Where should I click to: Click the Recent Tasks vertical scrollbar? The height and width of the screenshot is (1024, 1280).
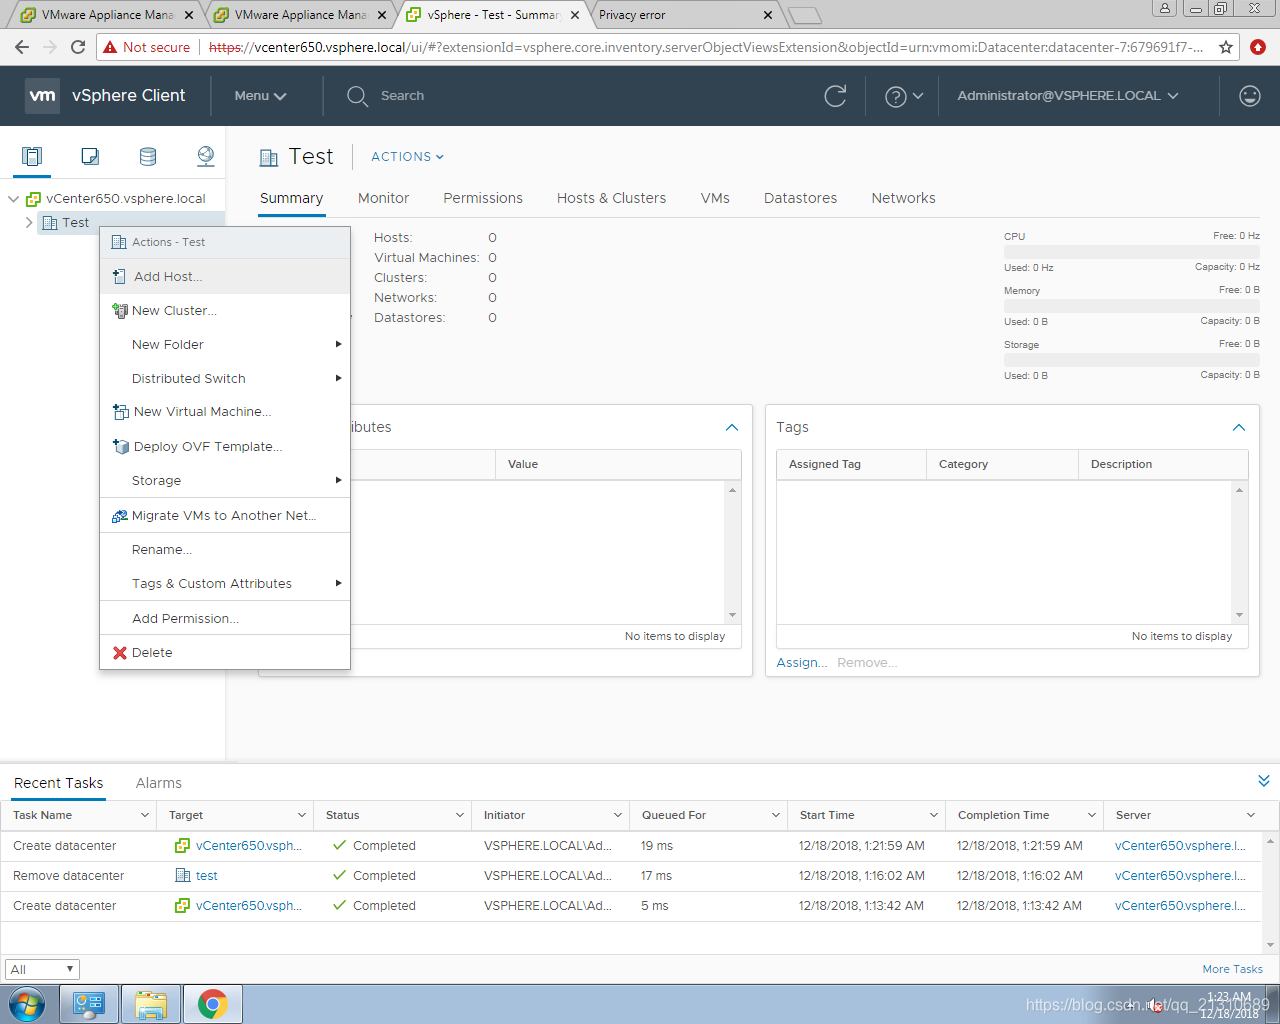tap(1271, 892)
